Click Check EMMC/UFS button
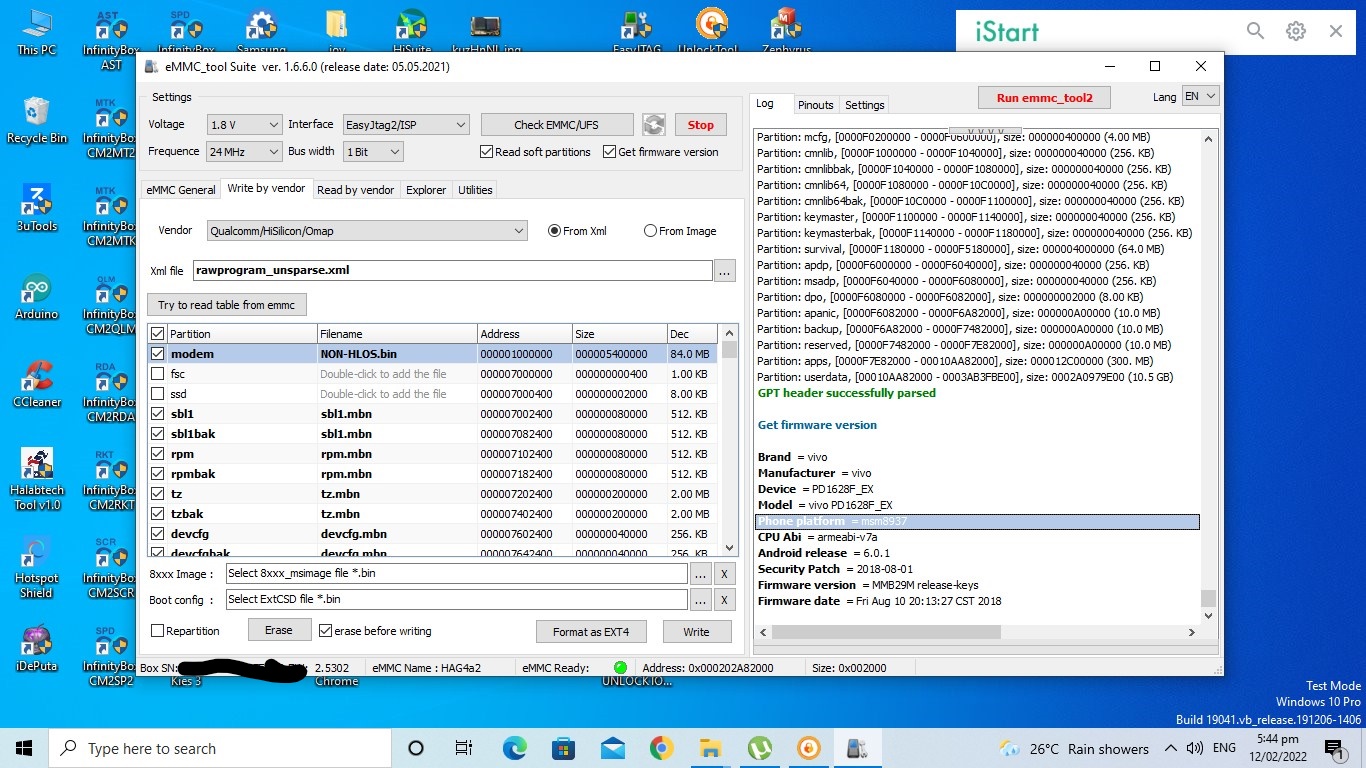 [557, 125]
